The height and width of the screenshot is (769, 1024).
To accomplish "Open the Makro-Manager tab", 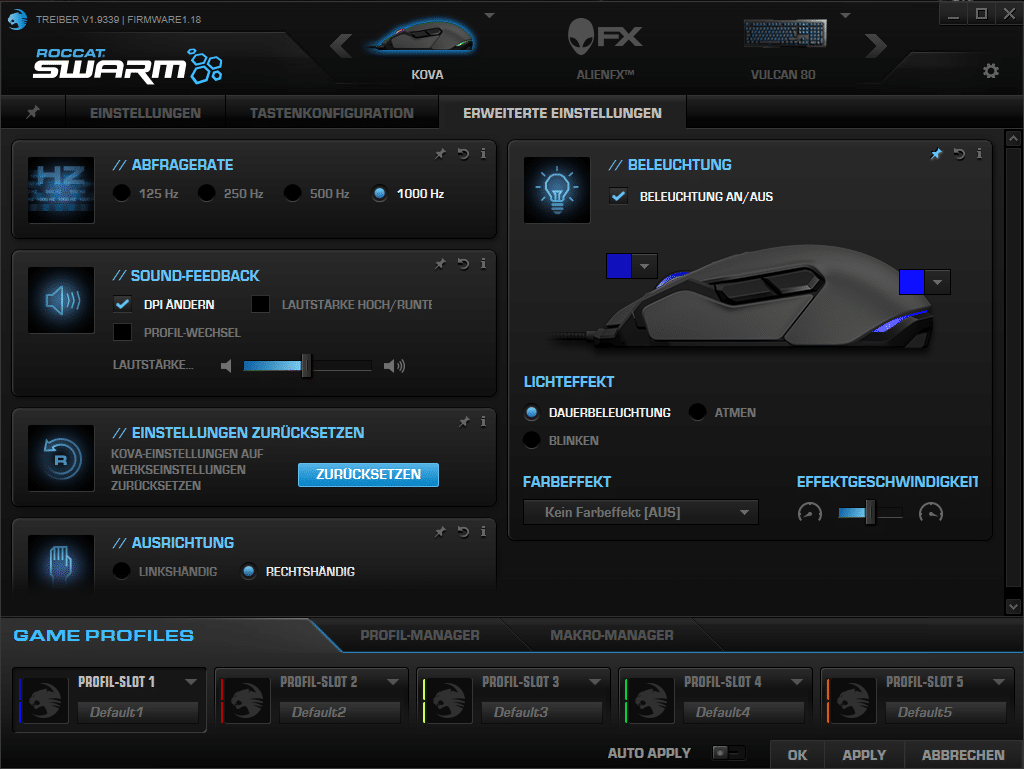I will point(611,635).
